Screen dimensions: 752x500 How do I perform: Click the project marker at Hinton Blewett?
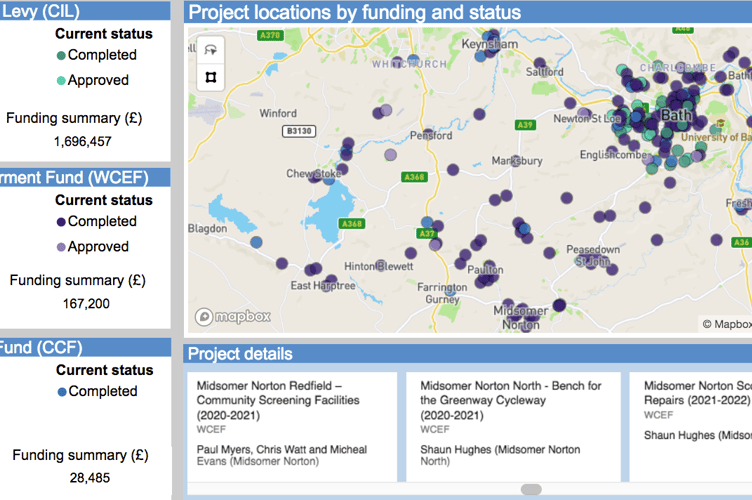381,265
